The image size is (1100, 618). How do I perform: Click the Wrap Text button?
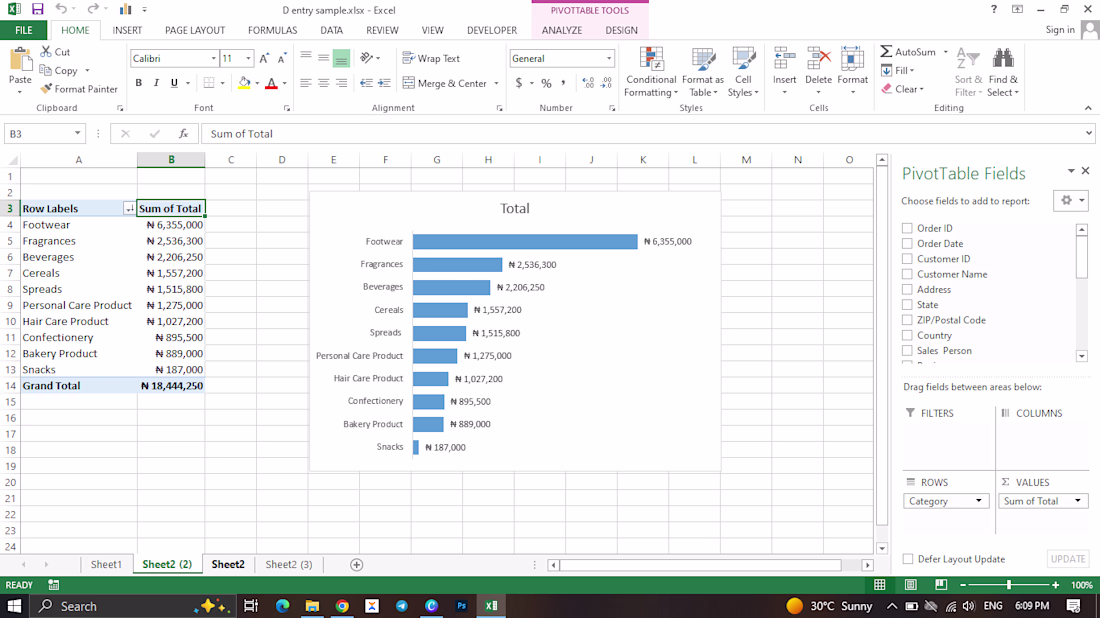coord(431,58)
